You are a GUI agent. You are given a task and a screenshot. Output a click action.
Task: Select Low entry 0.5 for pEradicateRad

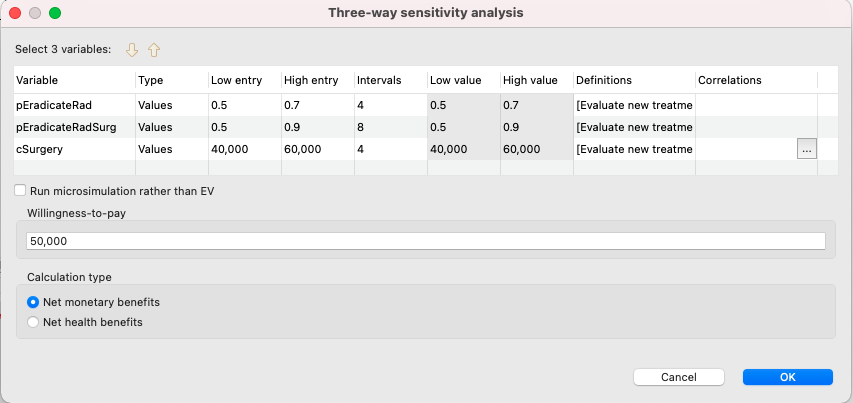(244, 105)
